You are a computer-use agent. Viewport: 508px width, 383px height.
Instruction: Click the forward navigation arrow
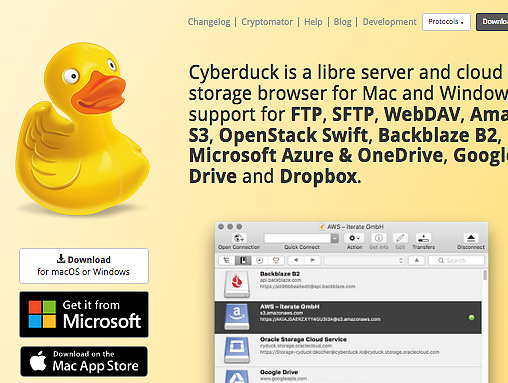(x=312, y=260)
